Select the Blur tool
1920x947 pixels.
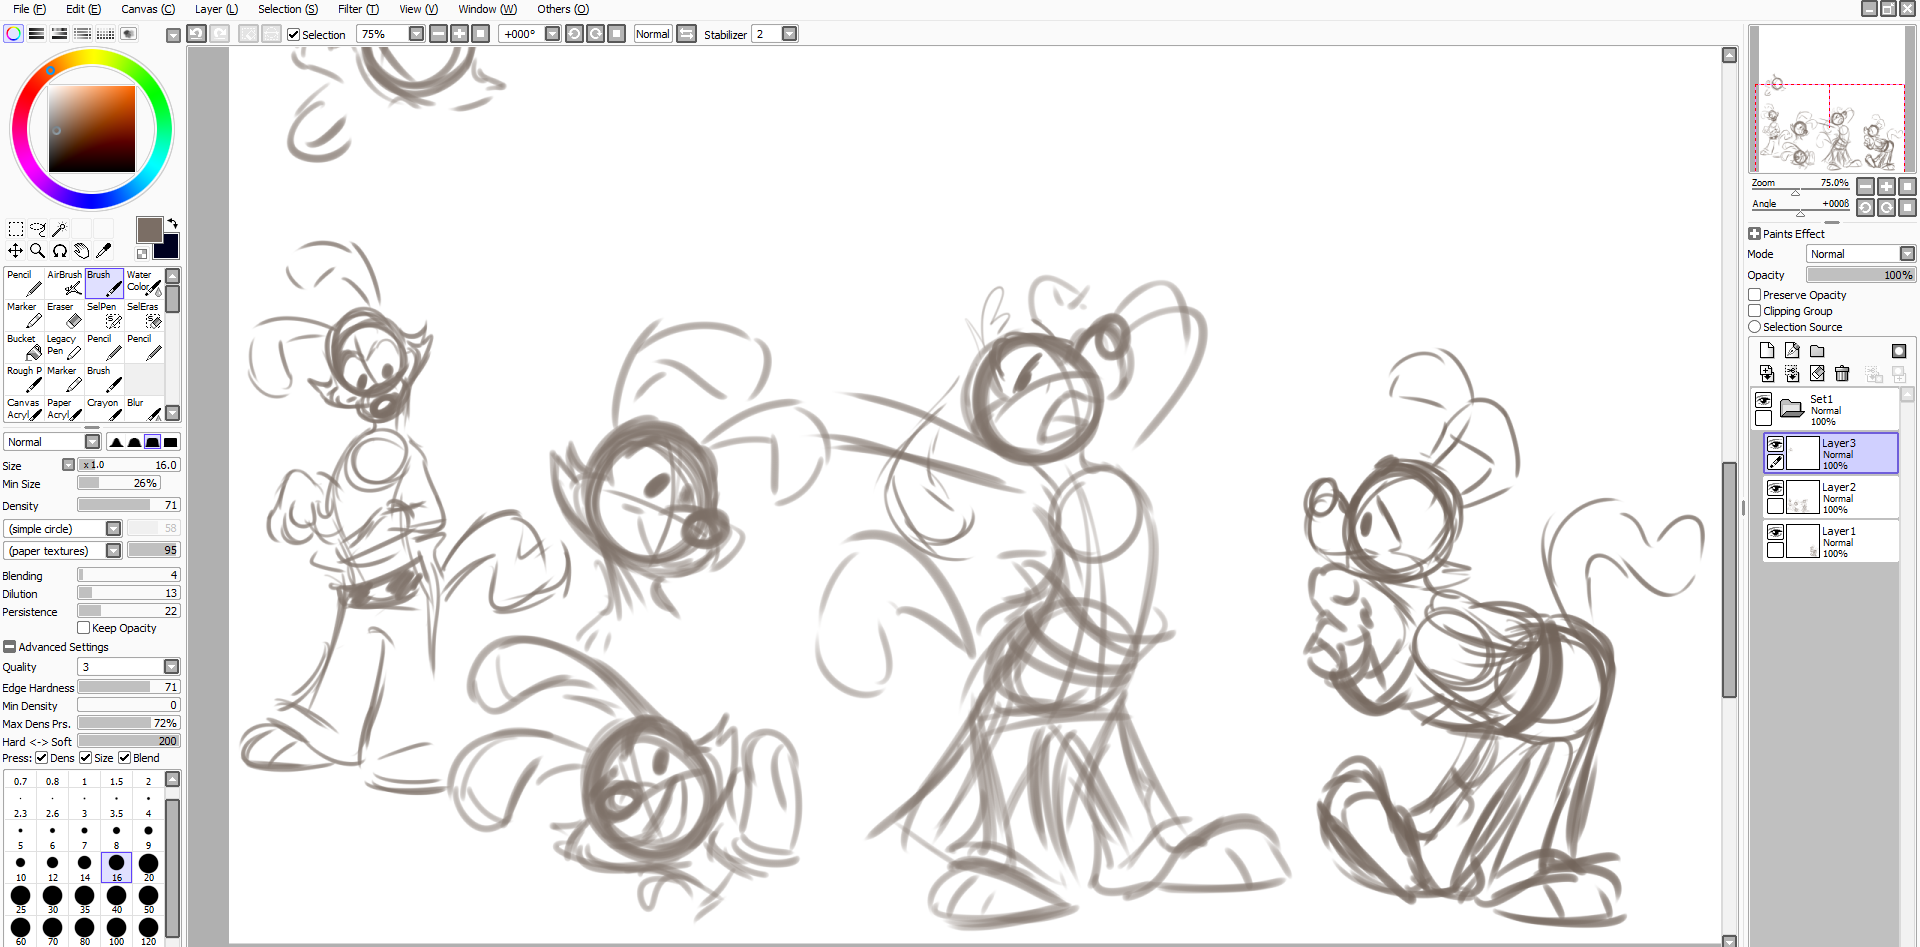(144, 410)
